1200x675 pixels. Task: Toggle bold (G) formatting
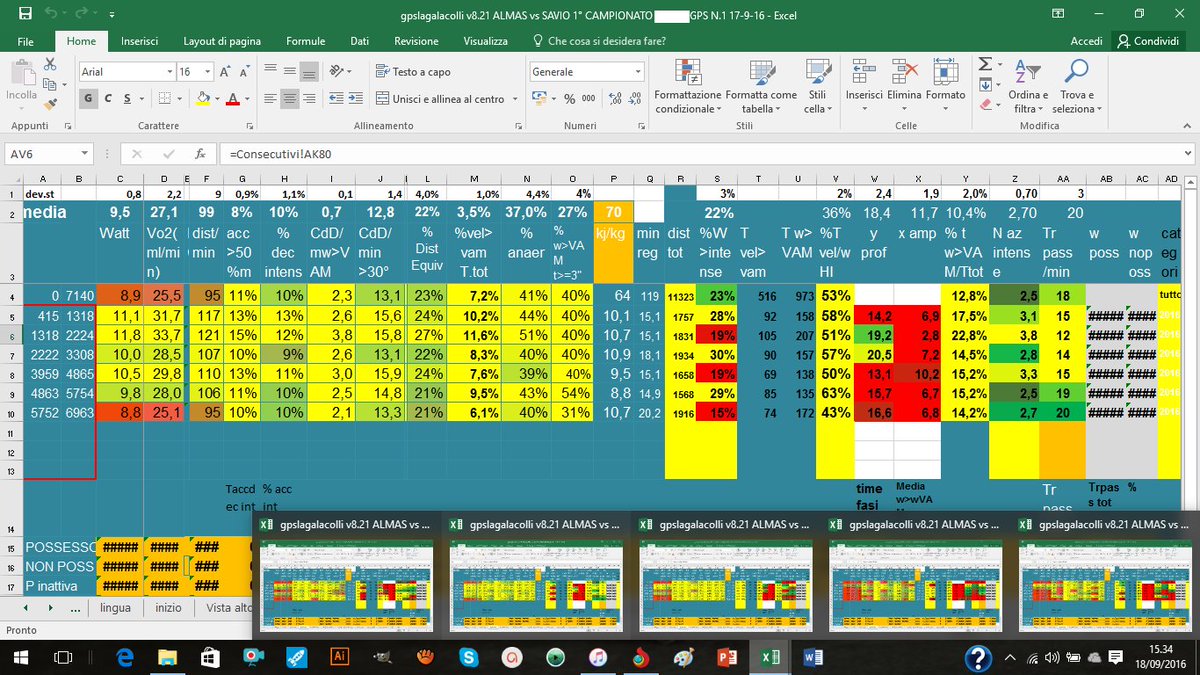coord(89,99)
